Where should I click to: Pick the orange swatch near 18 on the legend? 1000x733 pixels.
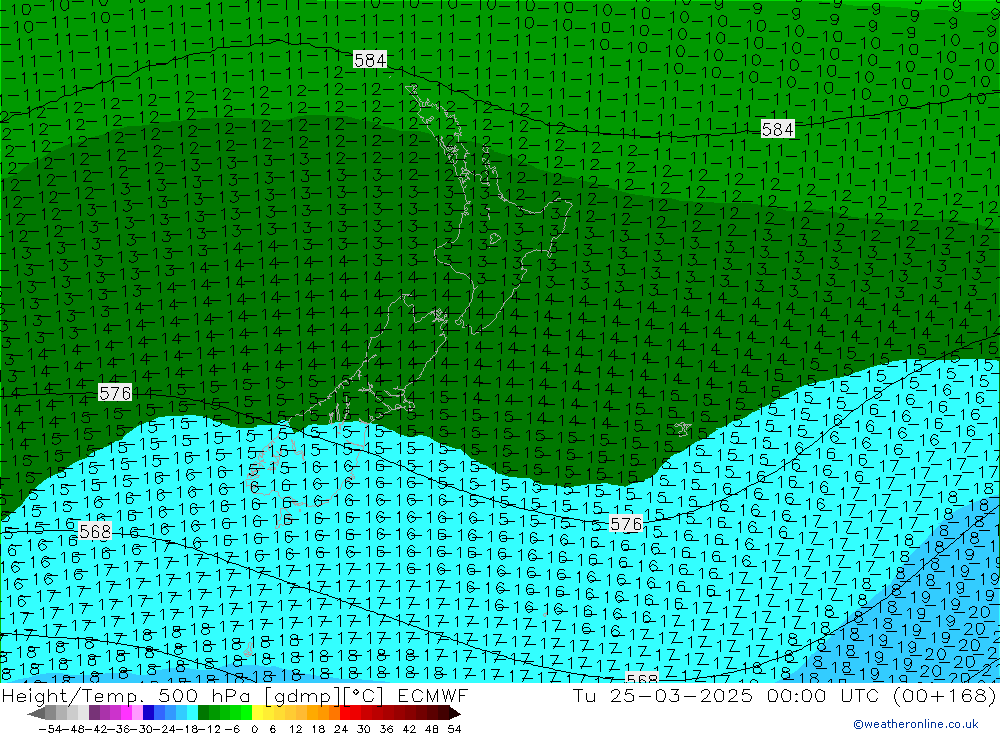[323, 713]
